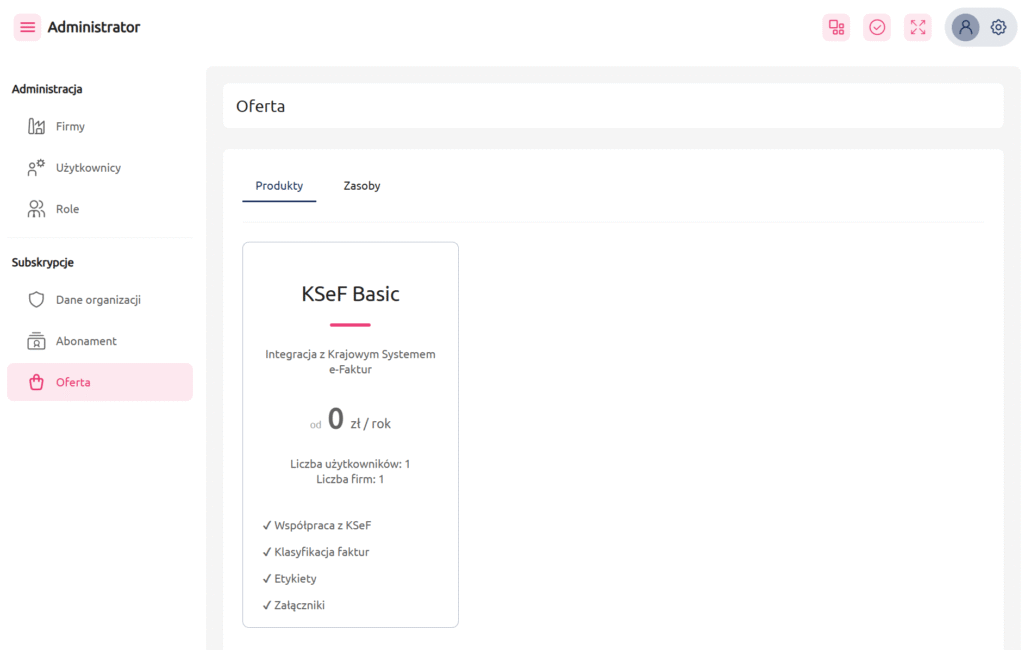The width and height of the screenshot is (1024, 650).
Task: Open the dashboard widgets icon in header
Action: pos(836,27)
